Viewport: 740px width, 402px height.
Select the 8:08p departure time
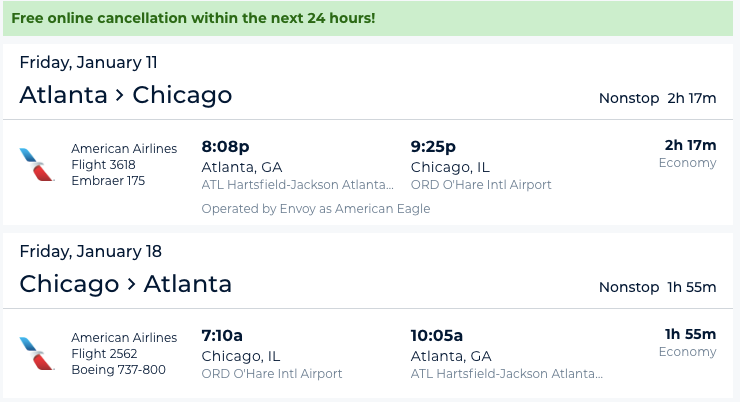[225, 146]
